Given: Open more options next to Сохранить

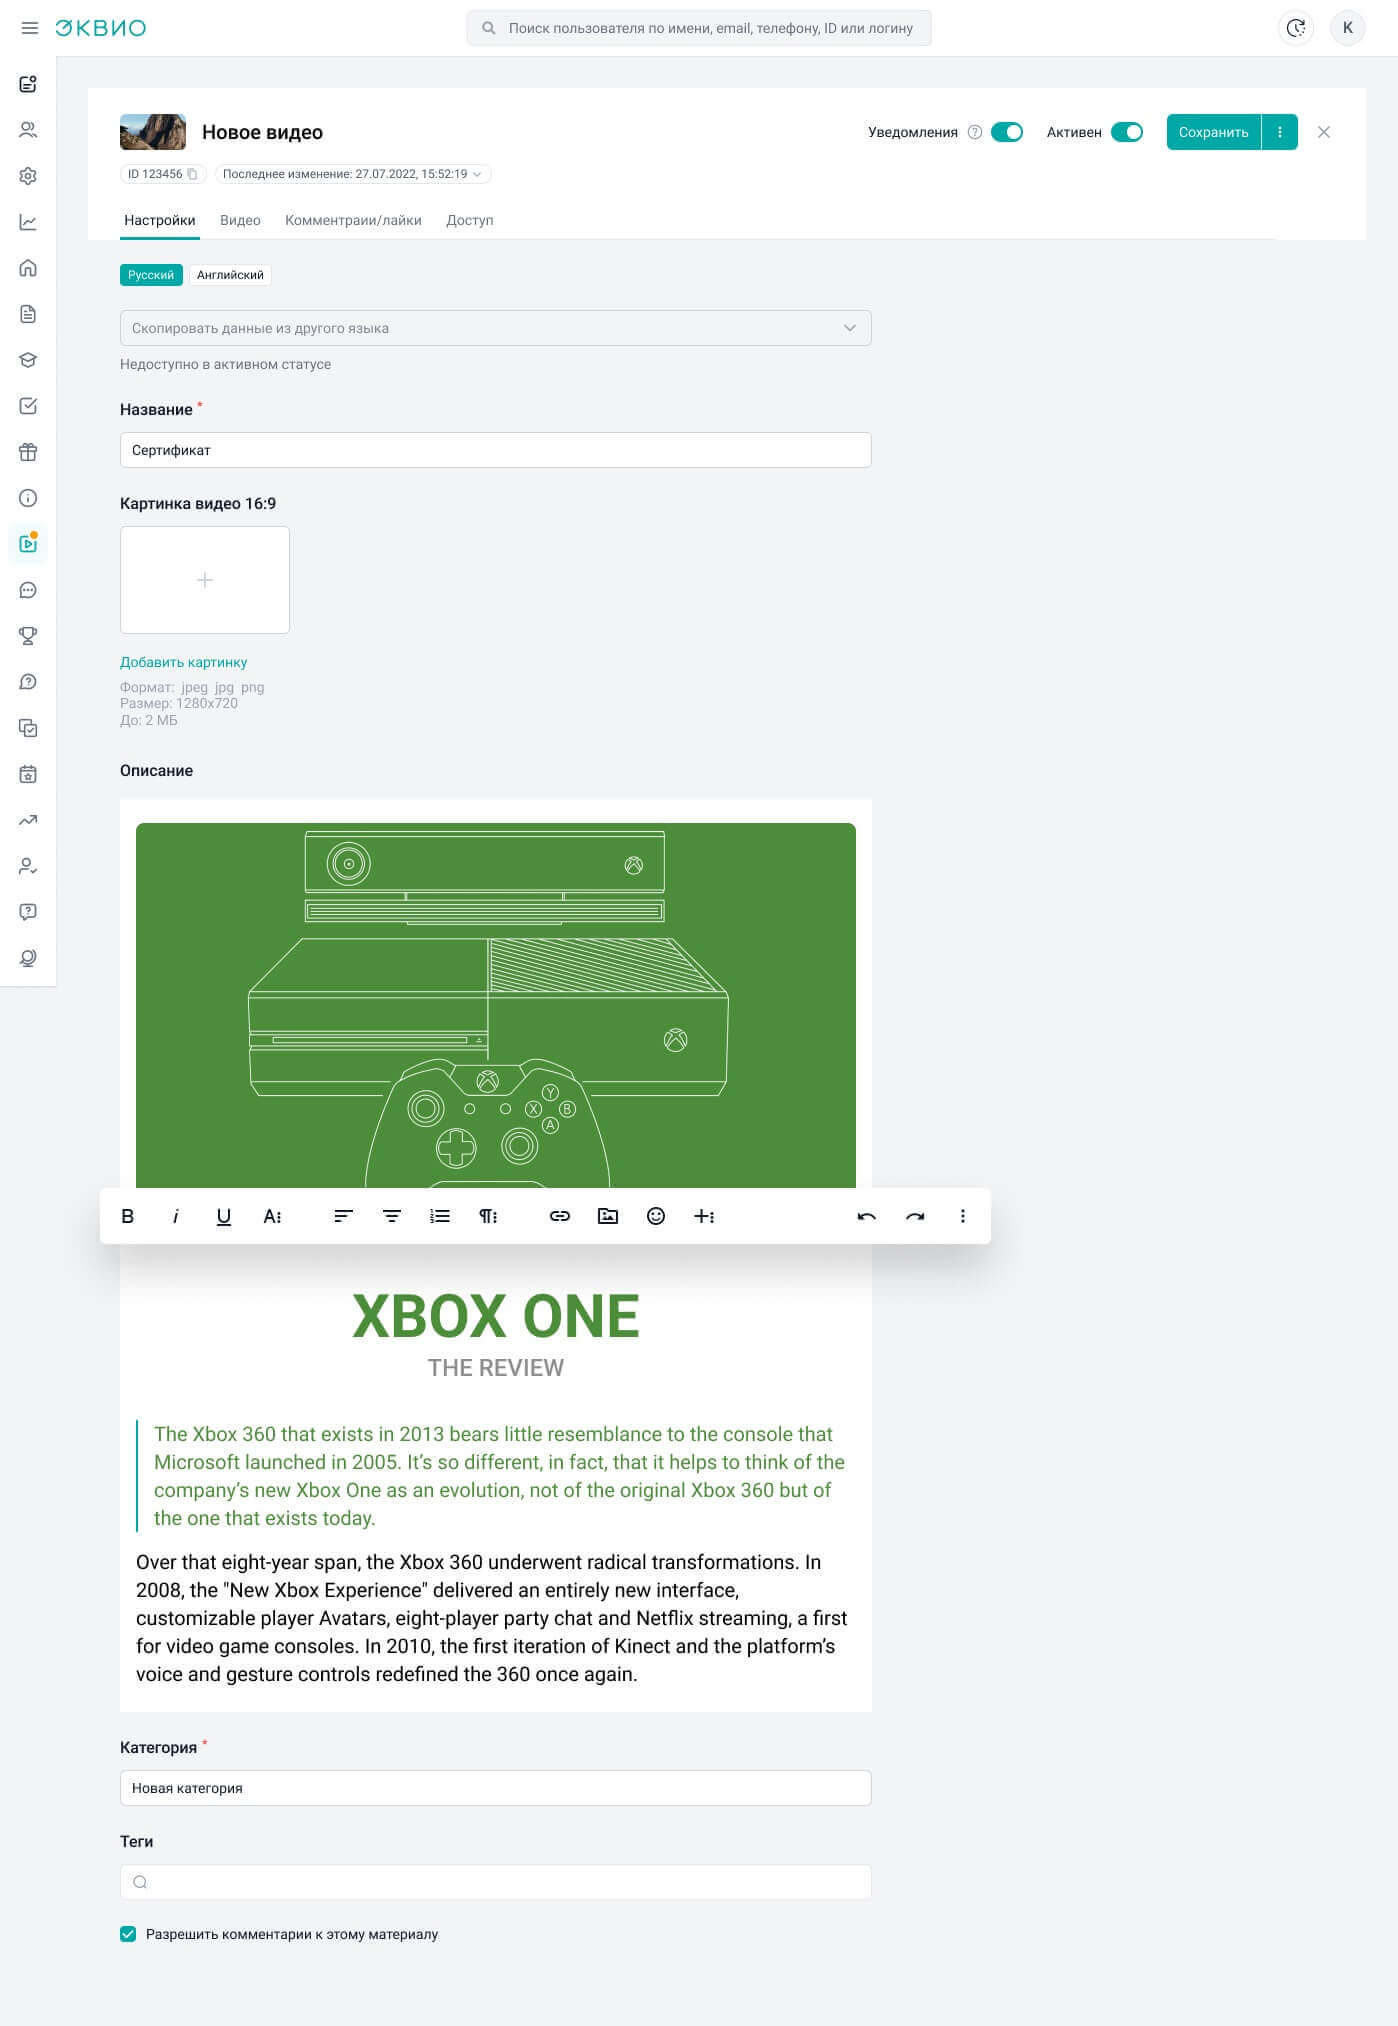Looking at the screenshot, I should (1280, 132).
